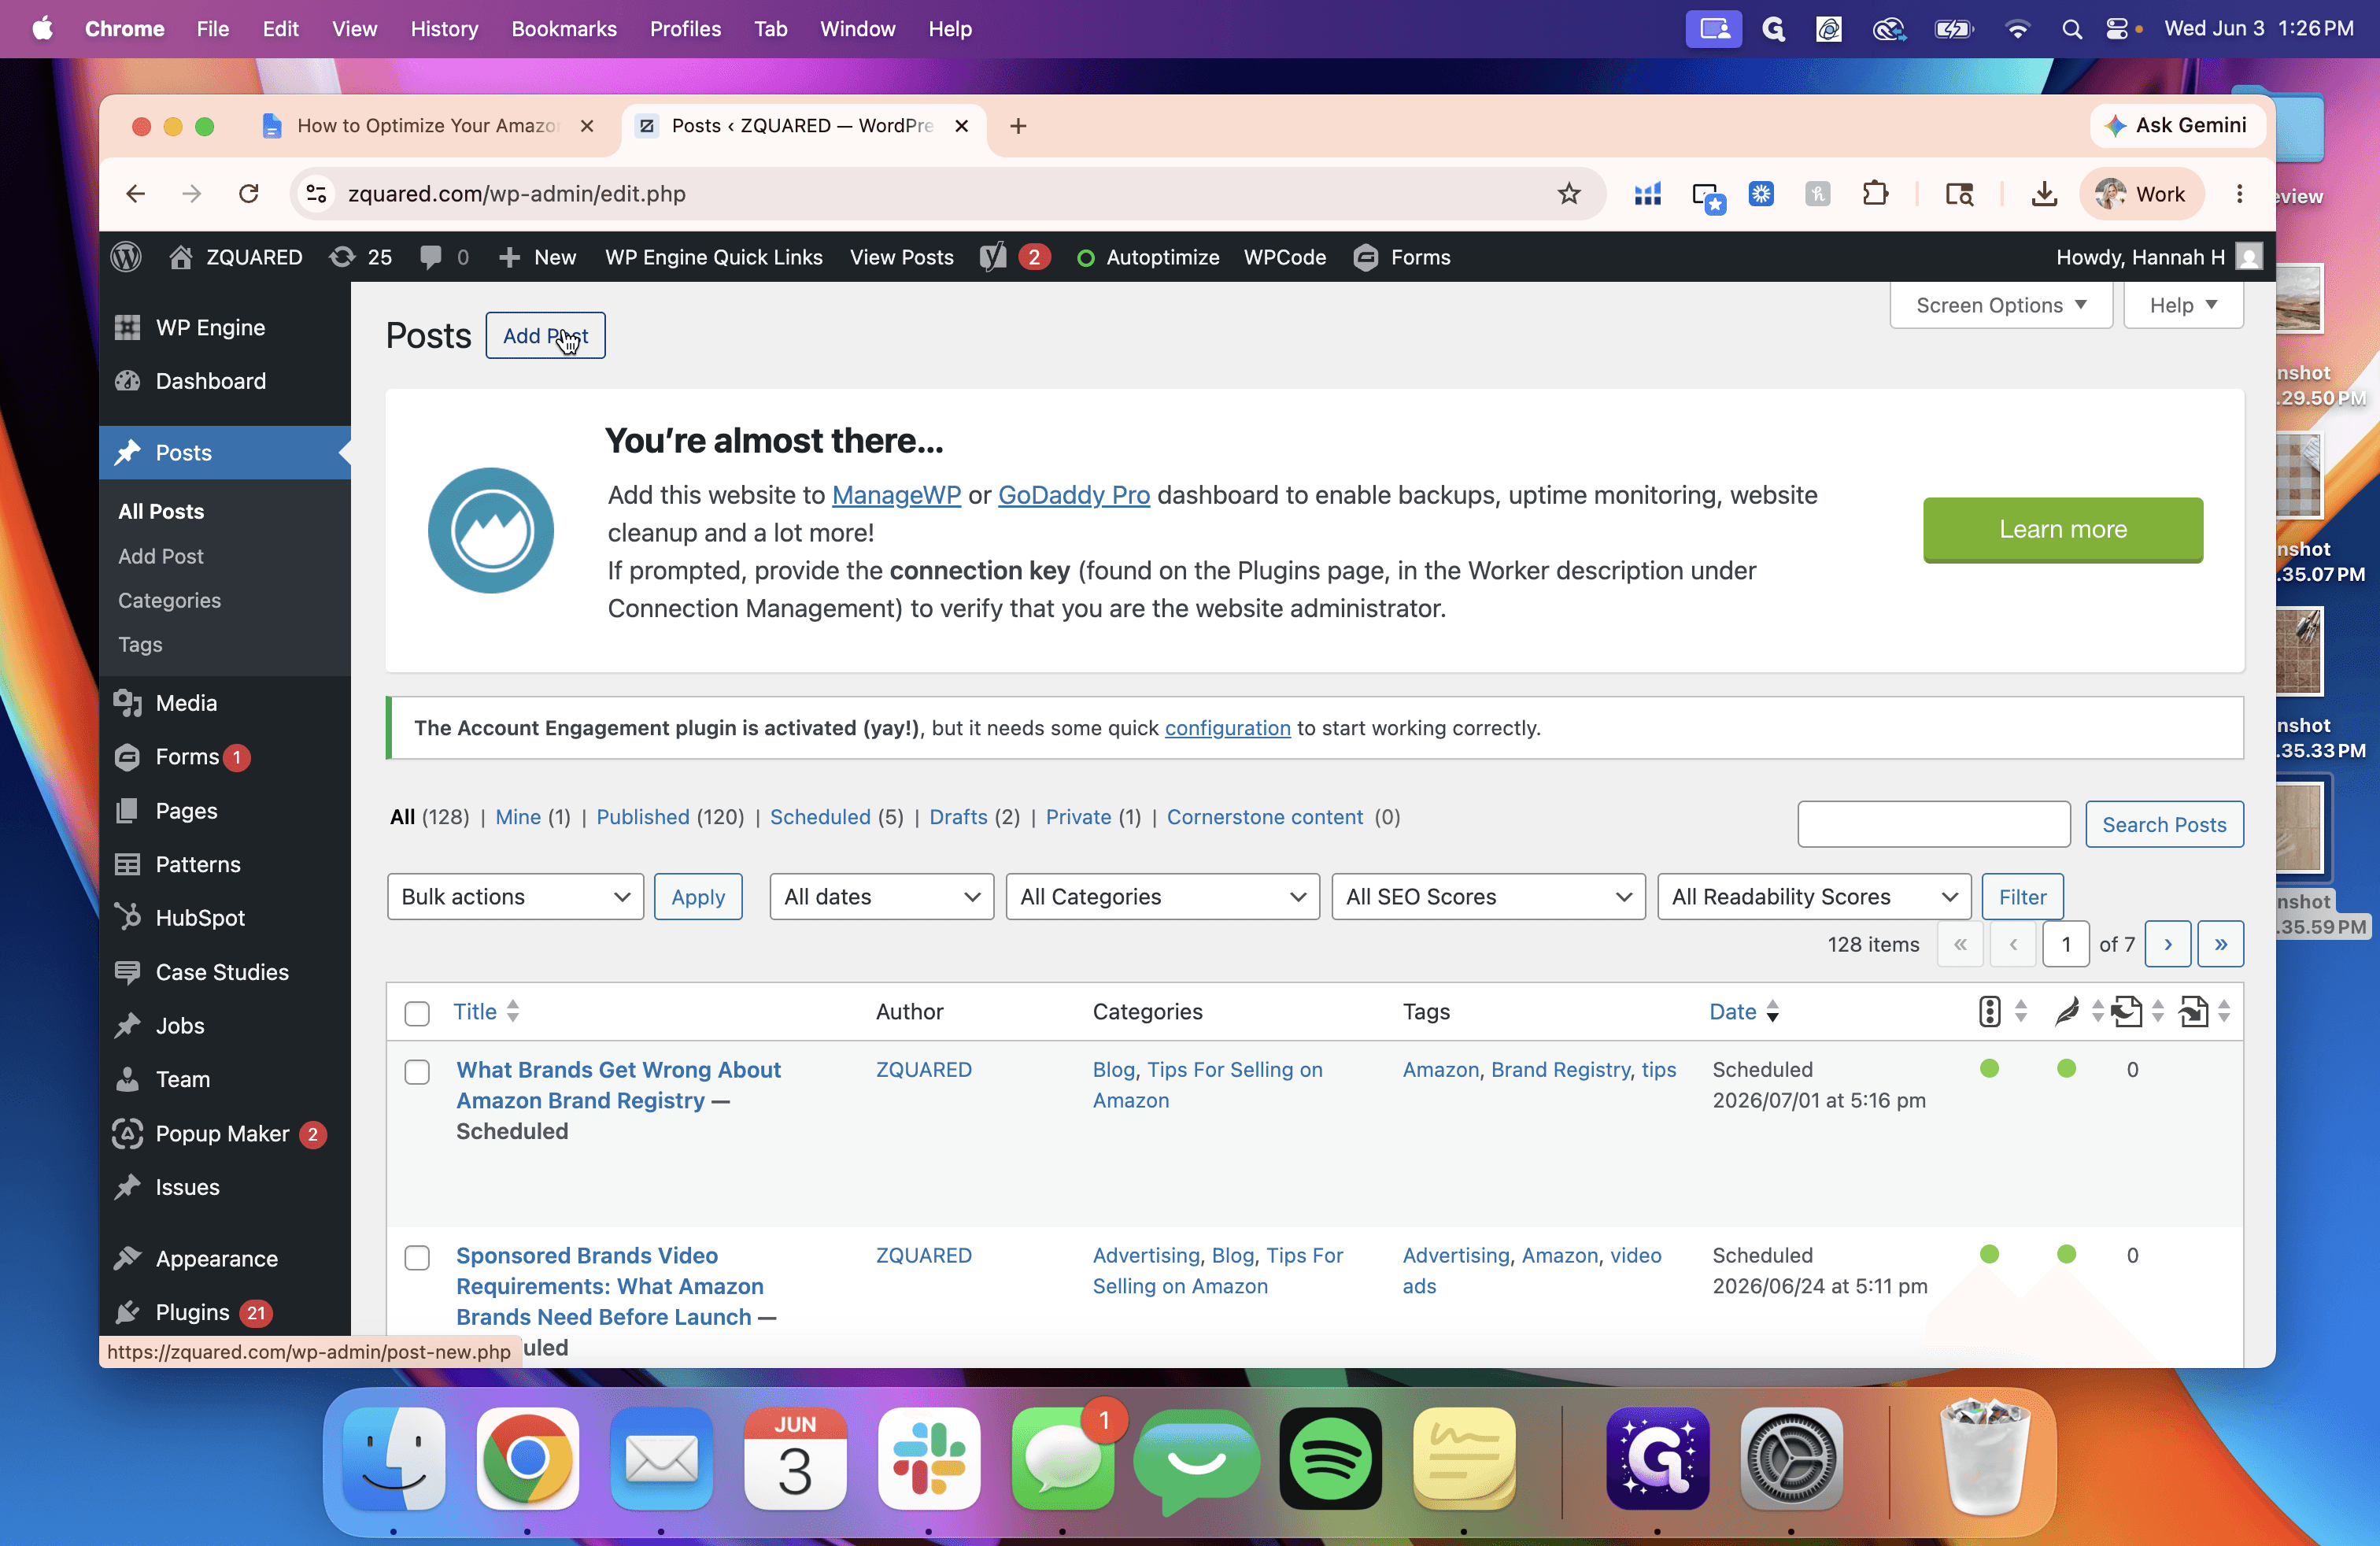Open the Bulk actions dropdown
This screenshot has width=2380, height=1546.
pos(515,896)
